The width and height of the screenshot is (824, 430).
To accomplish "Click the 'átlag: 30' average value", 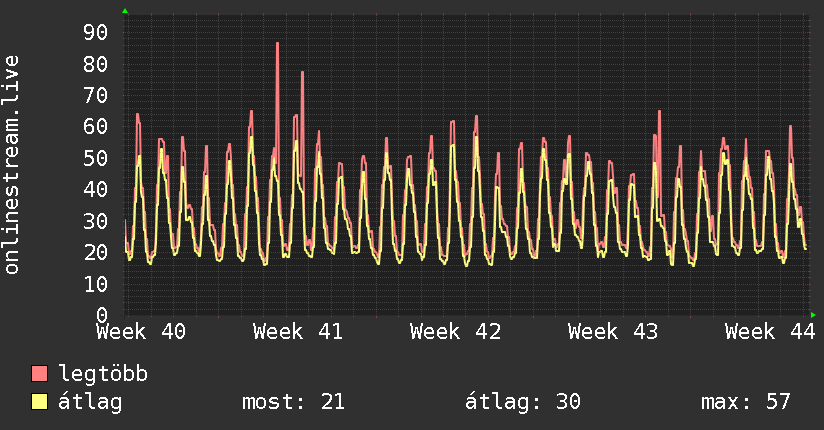I will [x=523, y=402].
